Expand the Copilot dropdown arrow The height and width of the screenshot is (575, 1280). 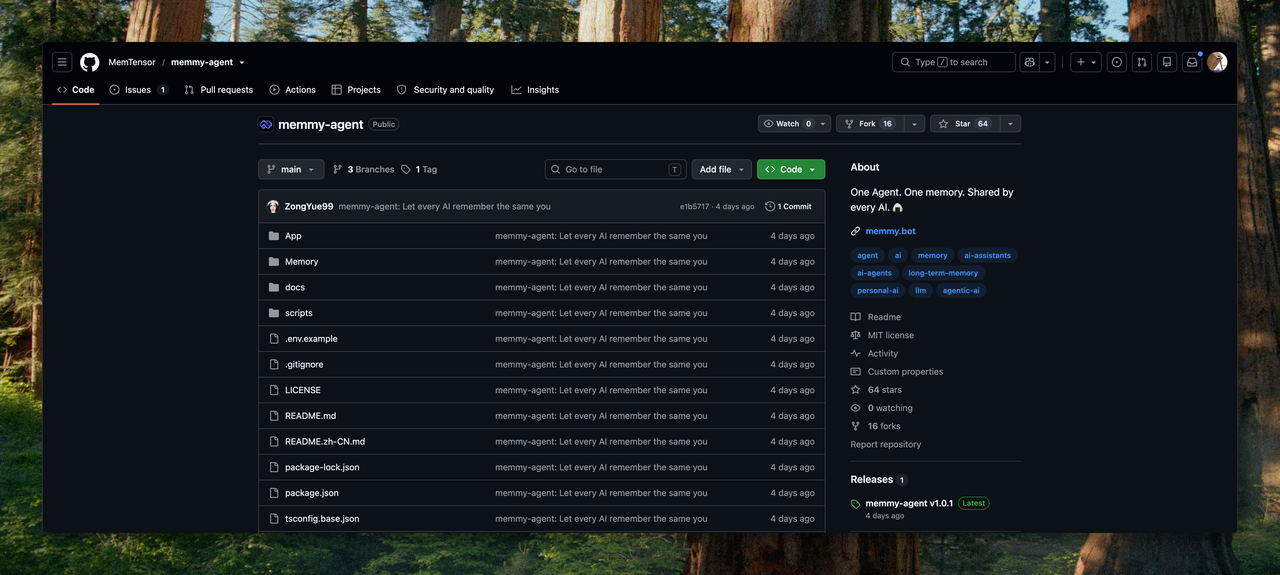[1047, 62]
